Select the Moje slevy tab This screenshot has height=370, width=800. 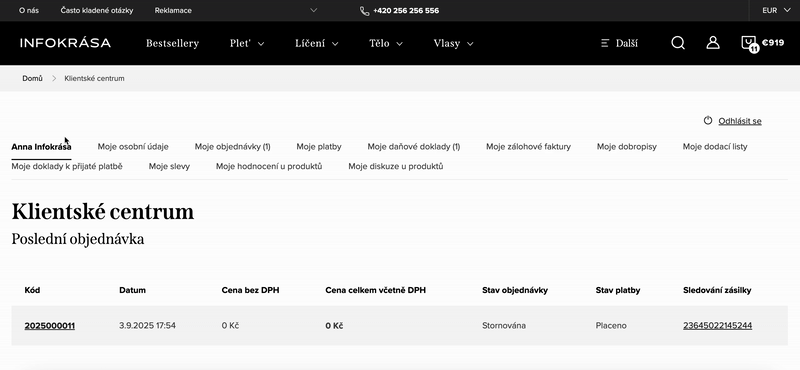point(169,166)
